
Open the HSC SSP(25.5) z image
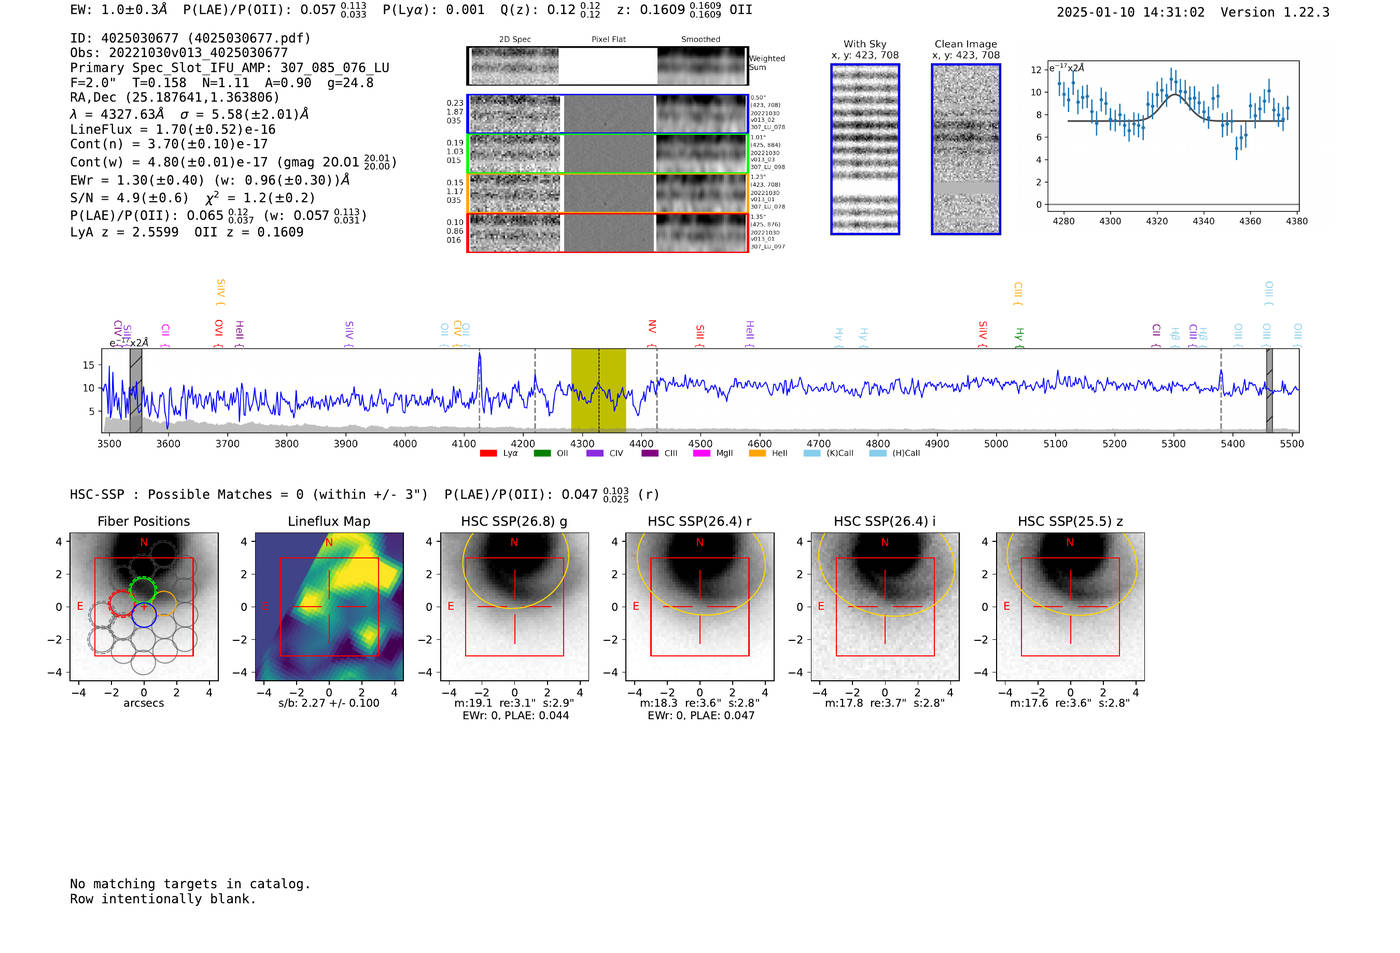[1070, 607]
